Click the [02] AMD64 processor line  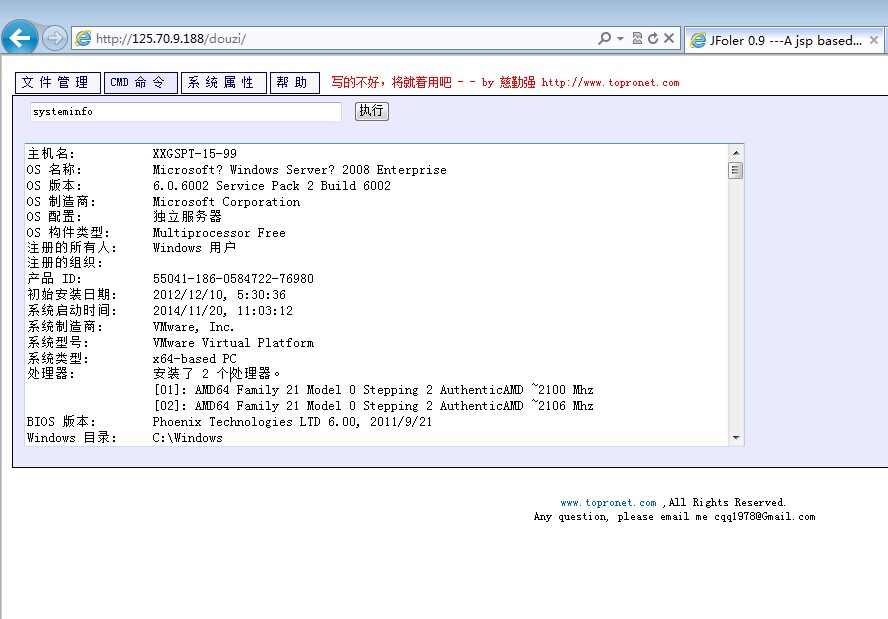(x=374, y=405)
